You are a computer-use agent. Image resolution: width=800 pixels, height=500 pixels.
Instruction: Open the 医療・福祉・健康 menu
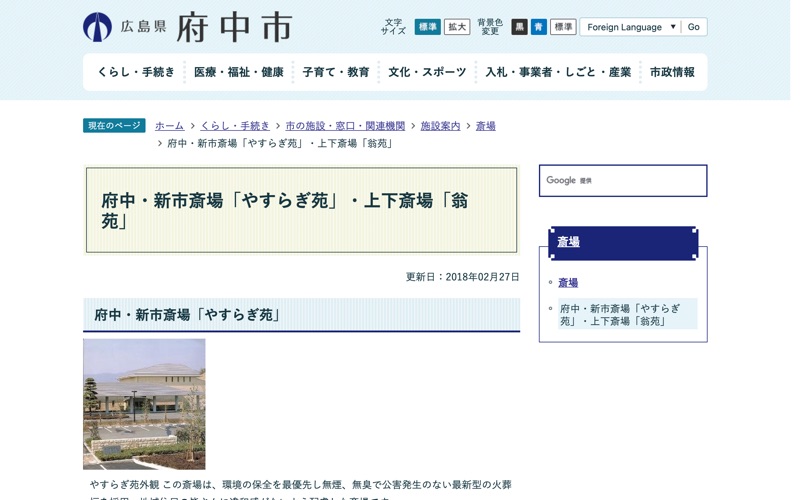(238, 72)
